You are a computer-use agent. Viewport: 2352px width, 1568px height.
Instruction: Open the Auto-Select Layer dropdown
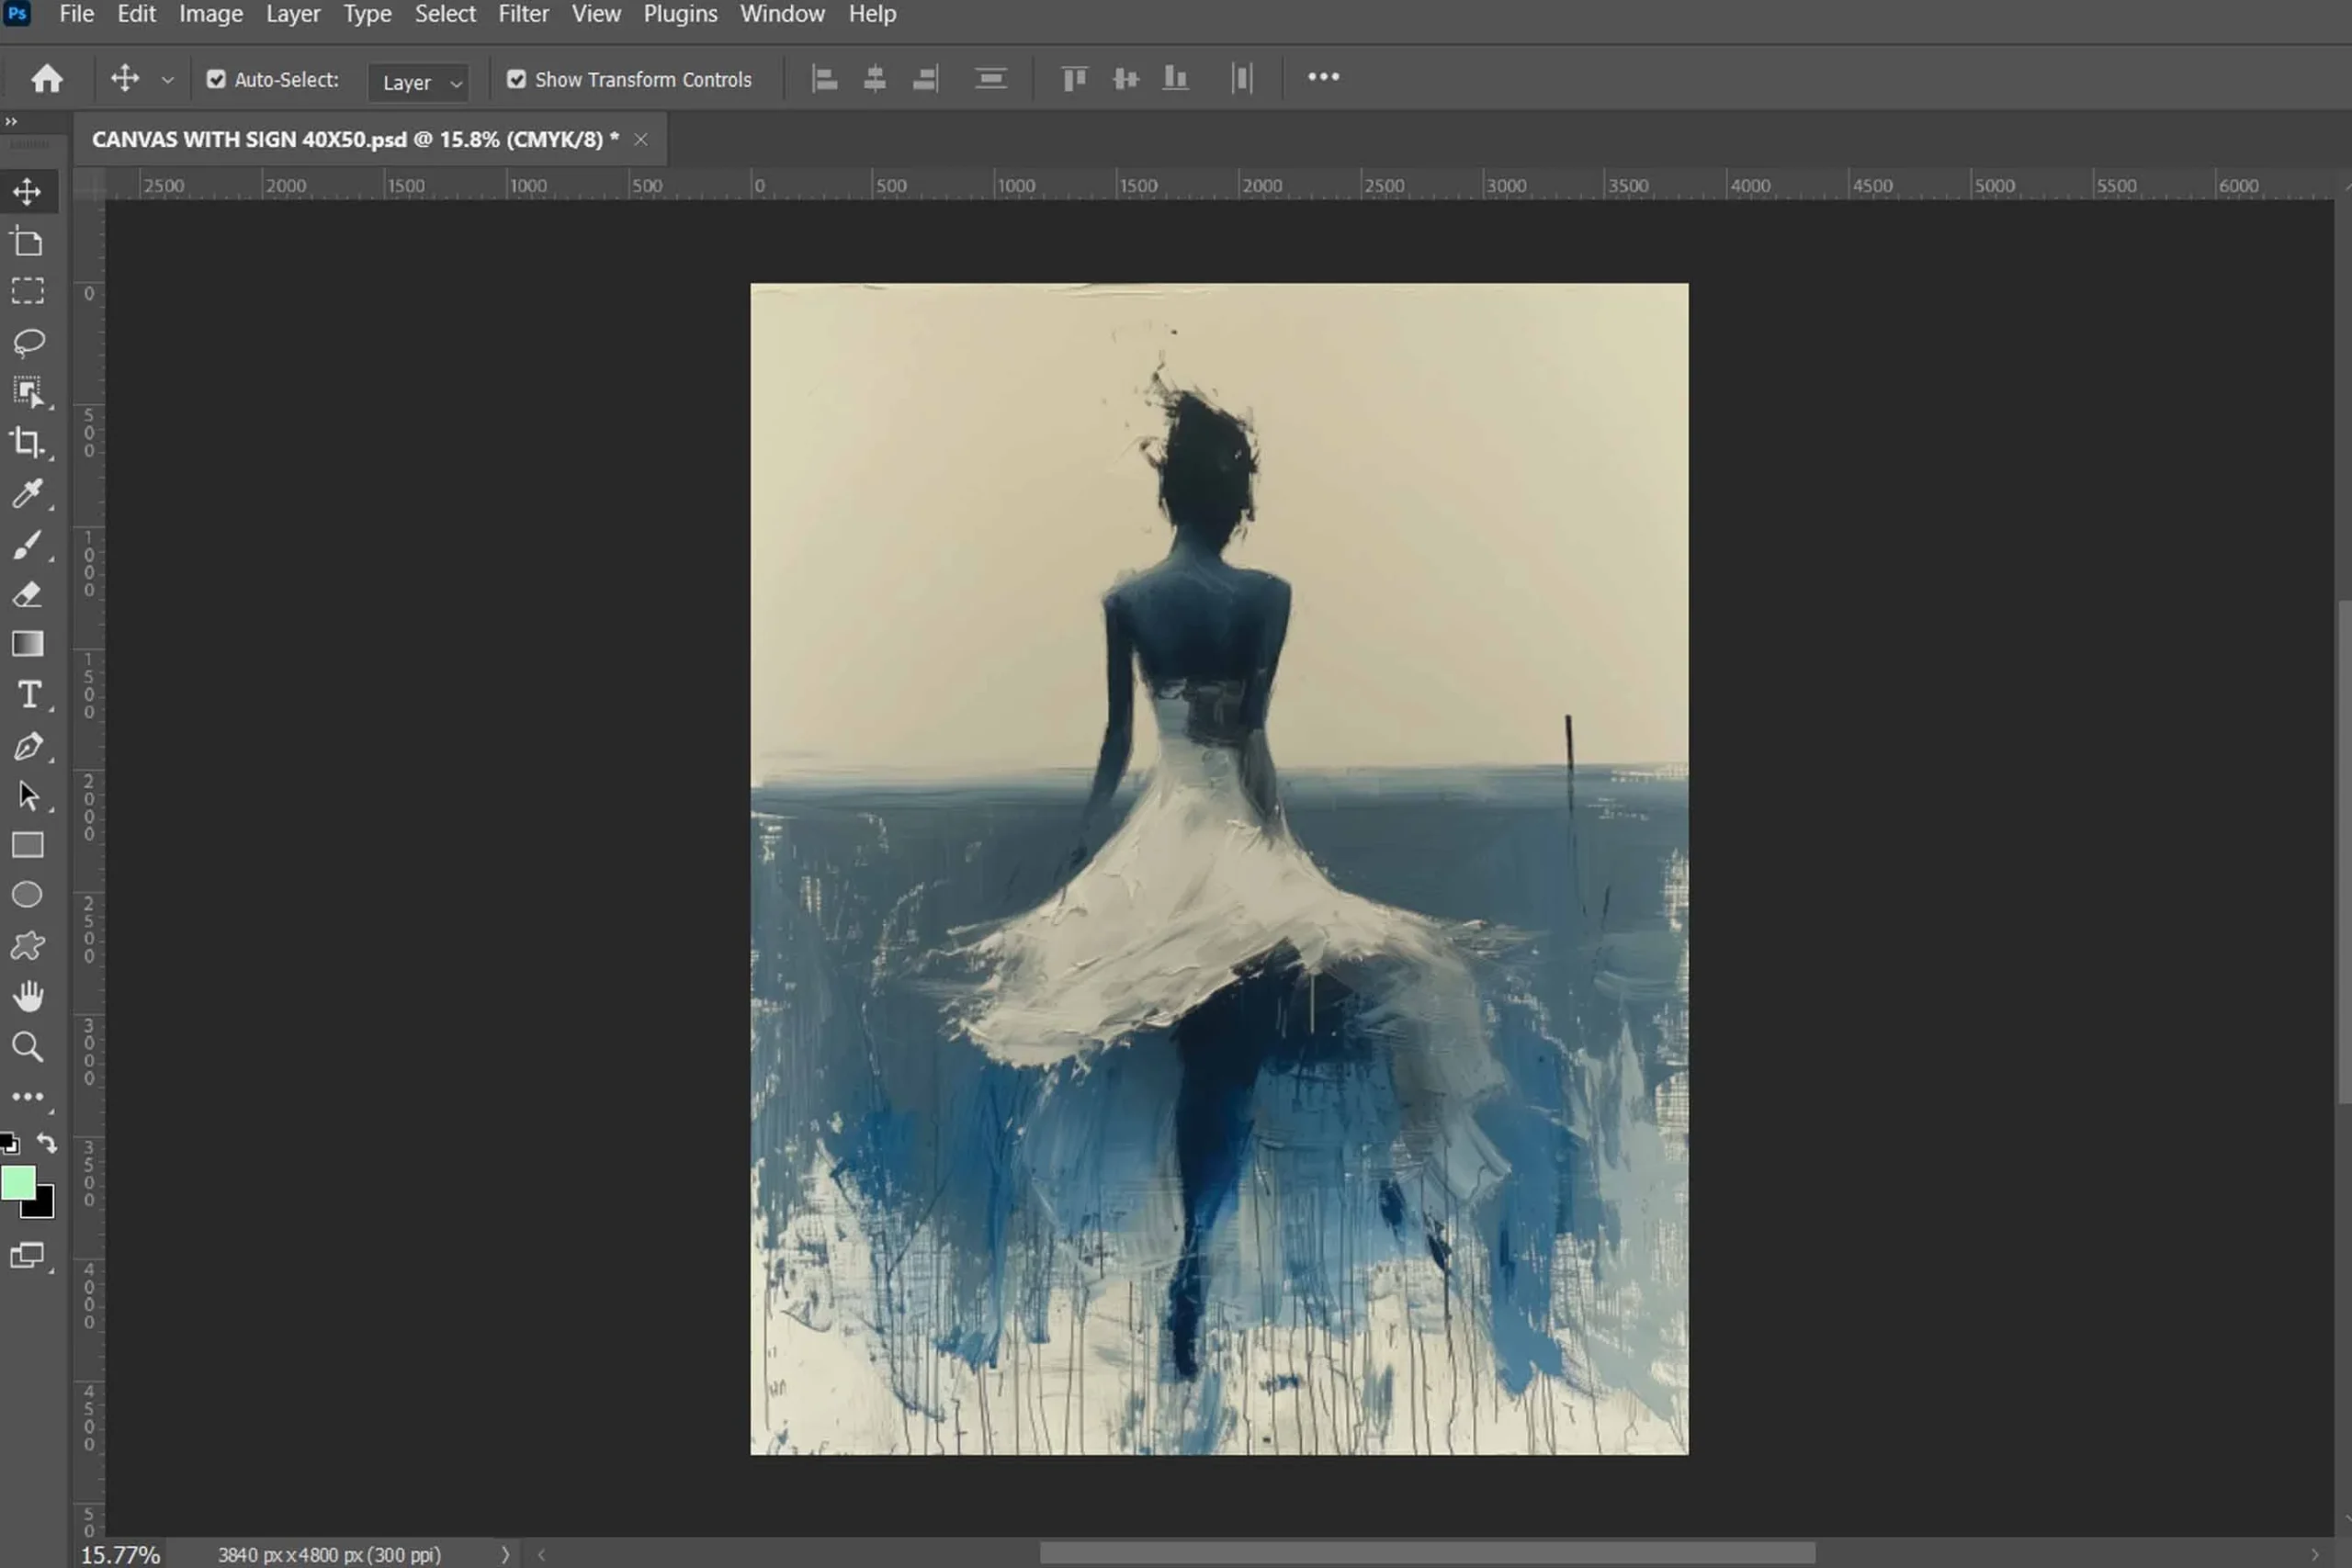(x=418, y=82)
